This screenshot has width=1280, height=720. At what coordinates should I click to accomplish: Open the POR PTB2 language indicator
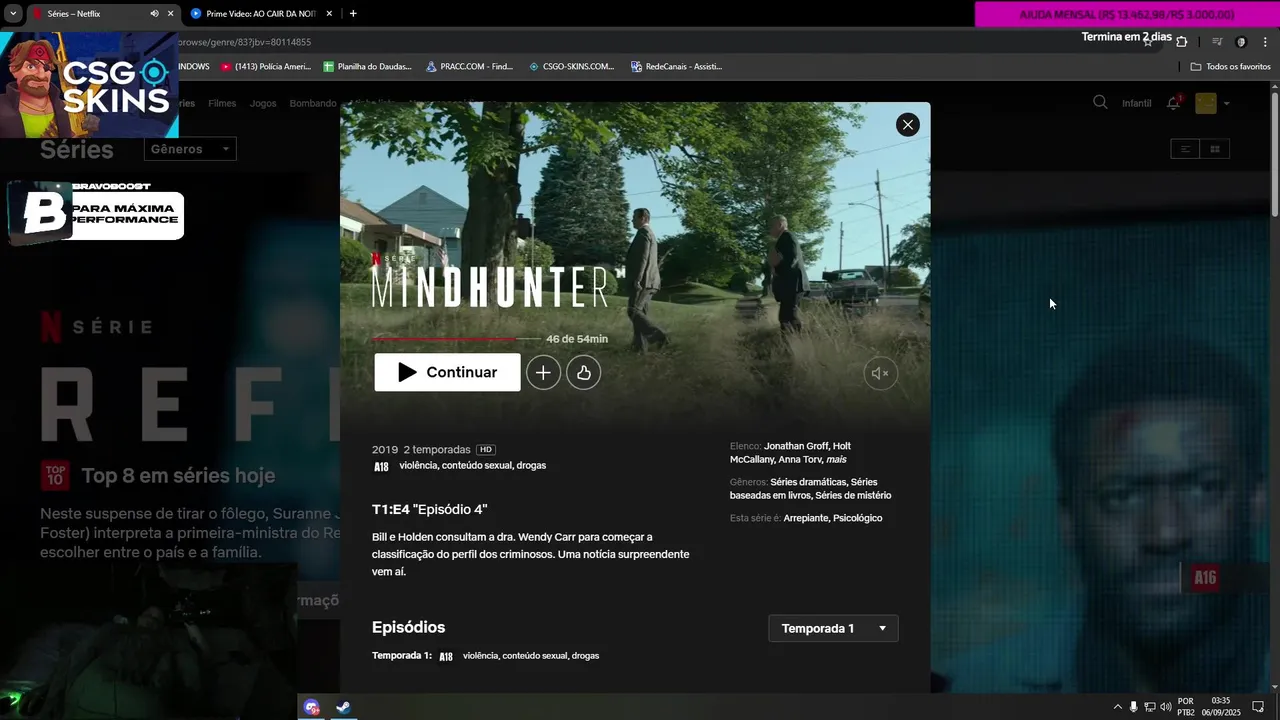[x=1186, y=707]
